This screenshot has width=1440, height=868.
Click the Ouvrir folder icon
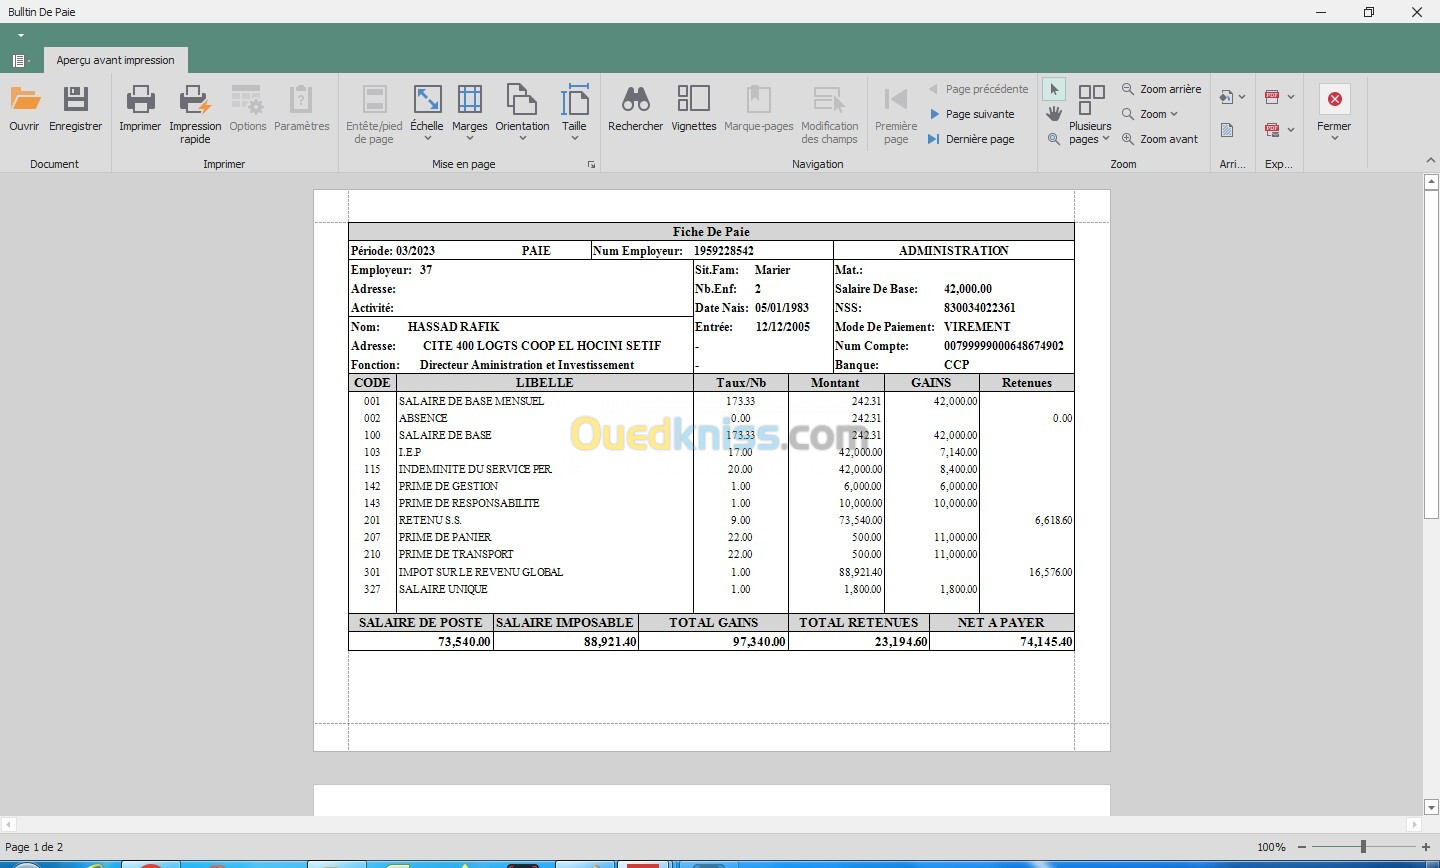[25, 99]
